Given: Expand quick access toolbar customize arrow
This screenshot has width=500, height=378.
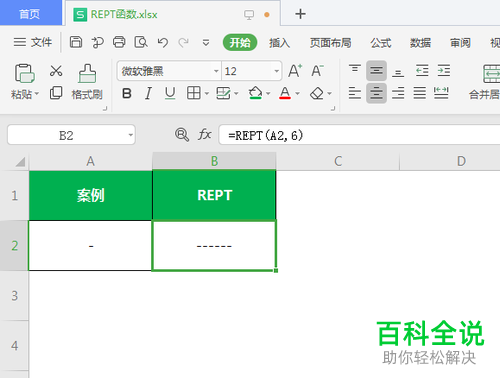Looking at the screenshot, I should coord(206,43).
